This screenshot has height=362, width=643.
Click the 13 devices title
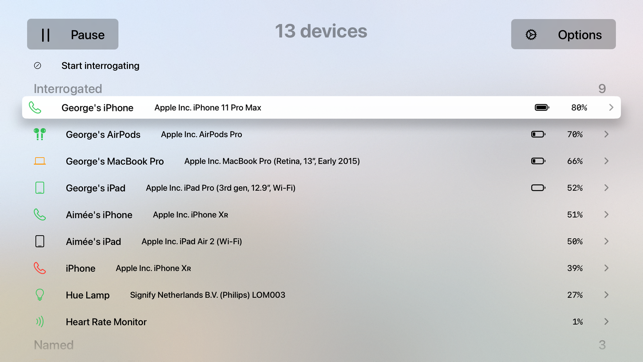321,31
